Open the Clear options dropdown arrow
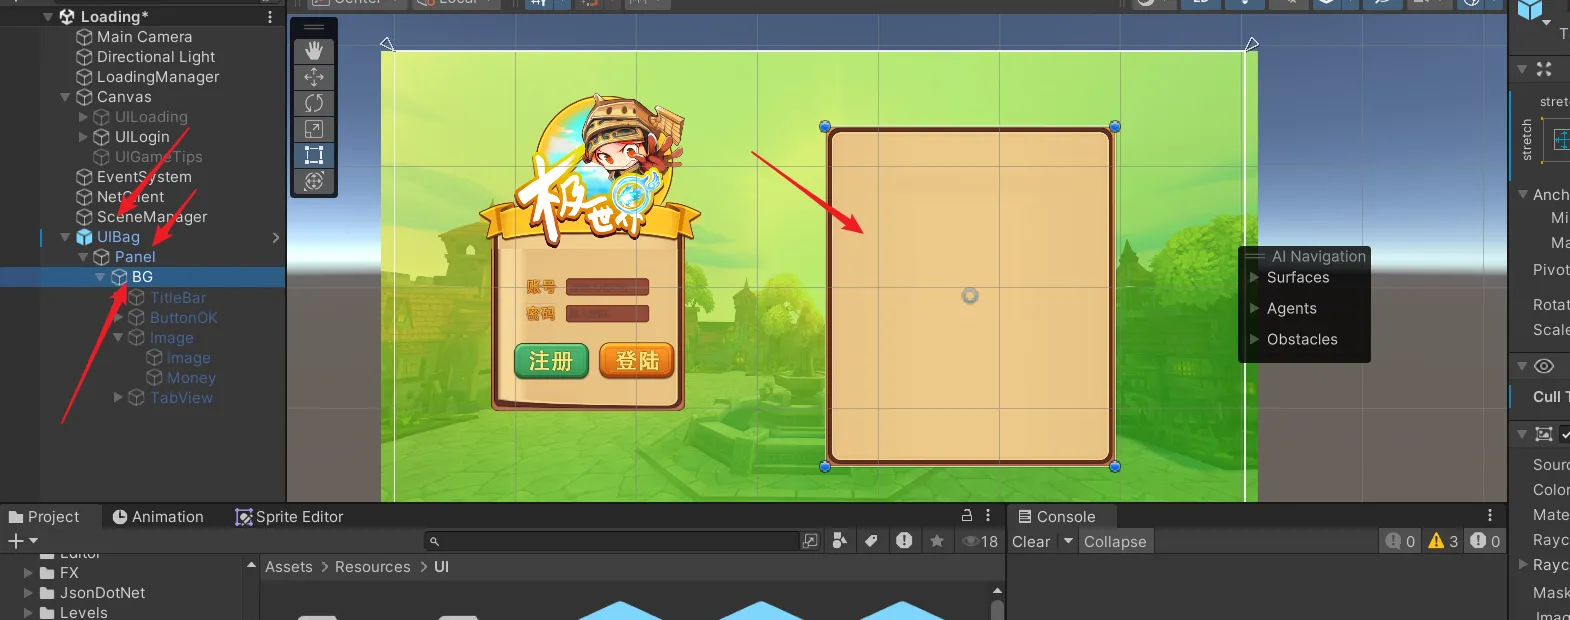 1068,541
